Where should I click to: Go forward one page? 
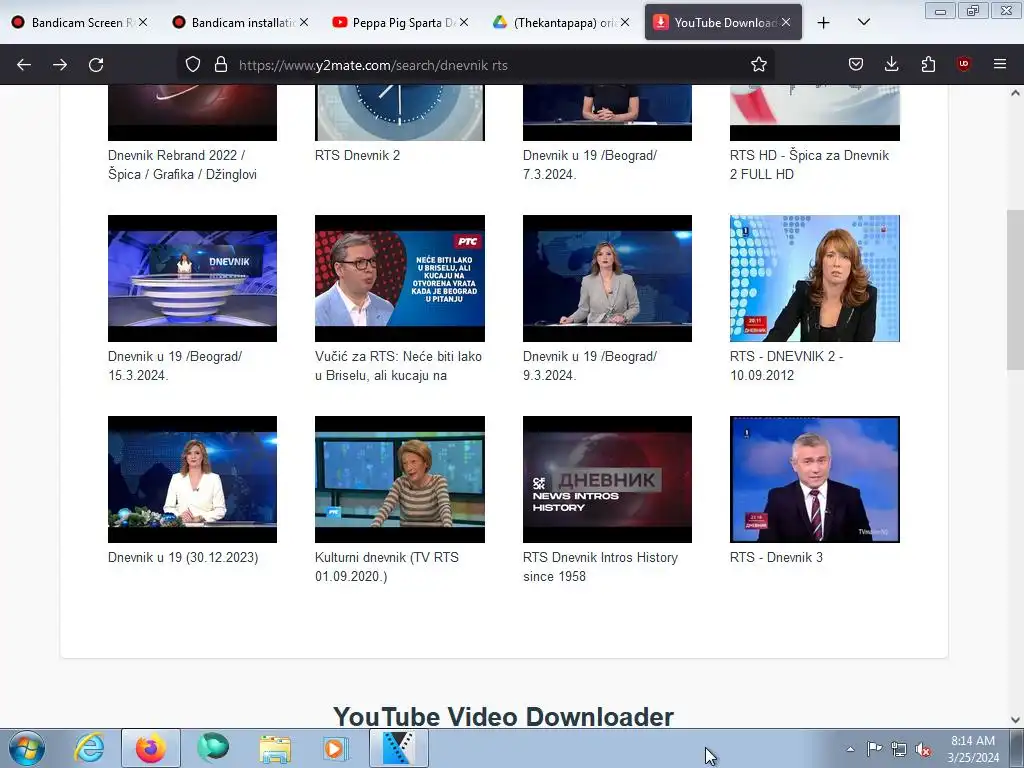[60, 65]
